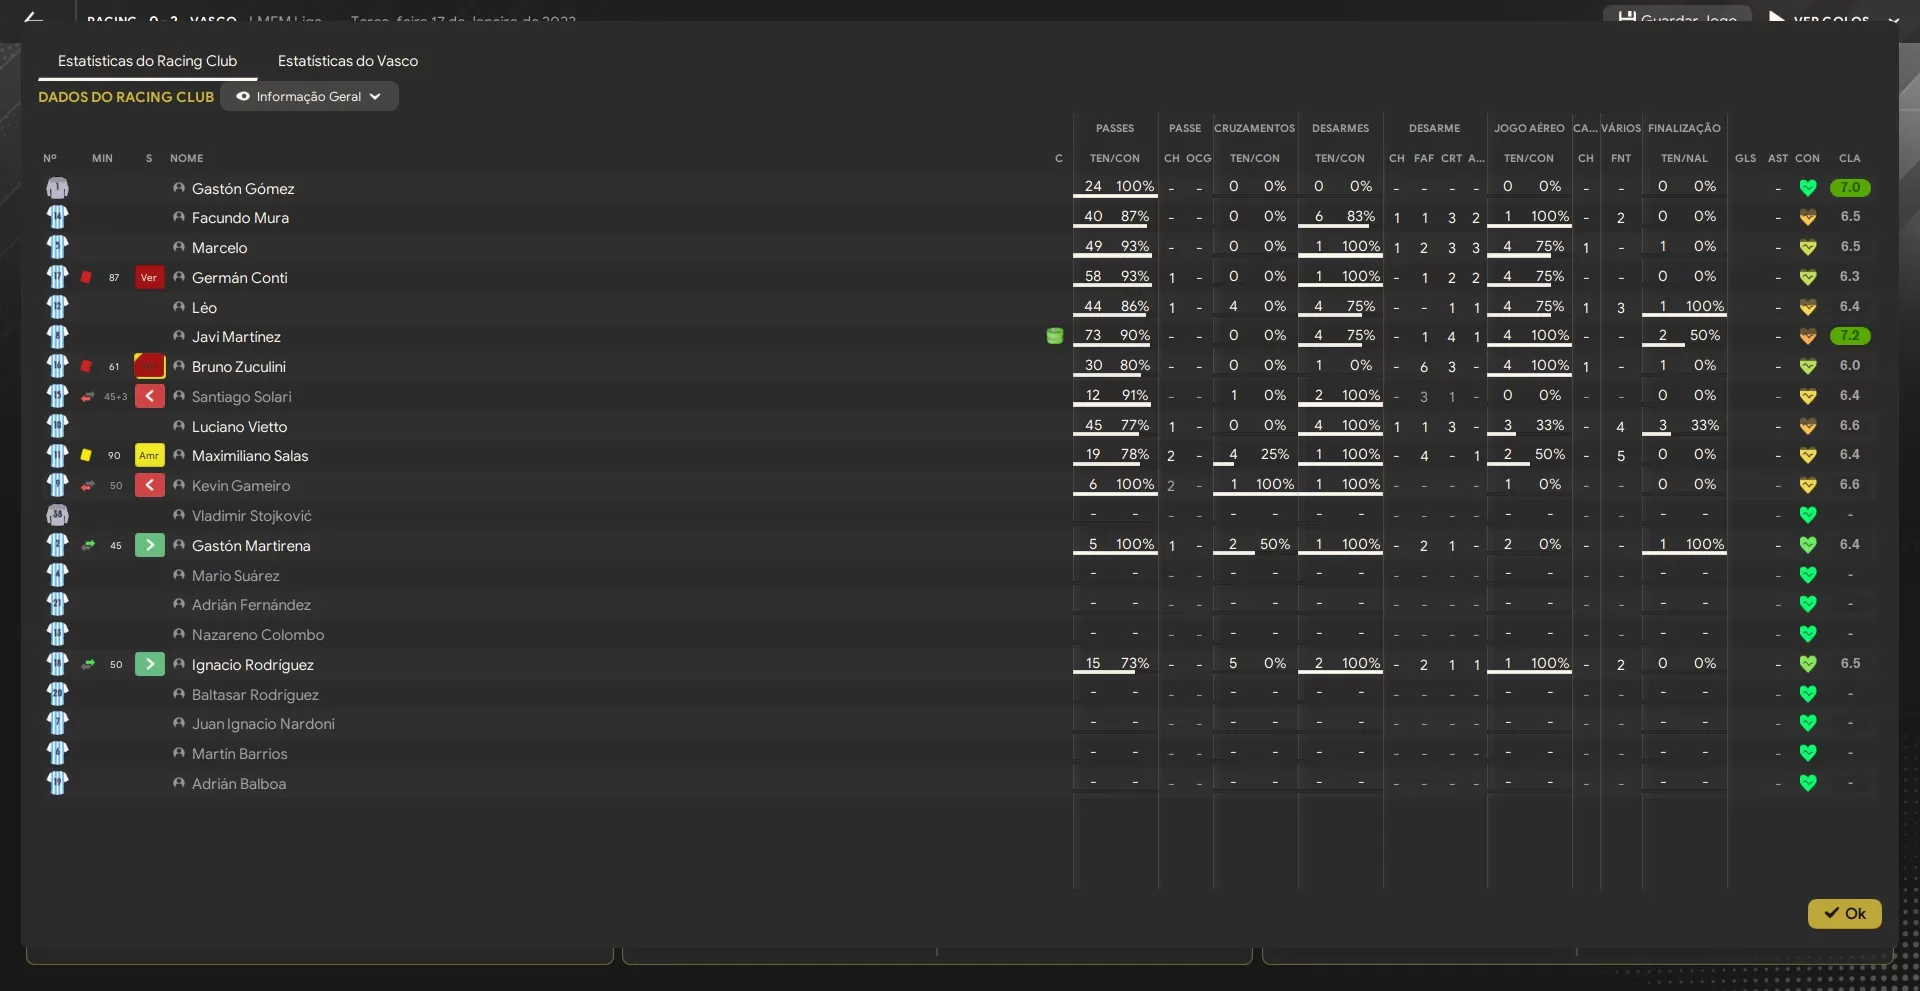The height and width of the screenshot is (991, 1920).
Task: Click Marcelo's kit shirt icon
Action: [57, 247]
